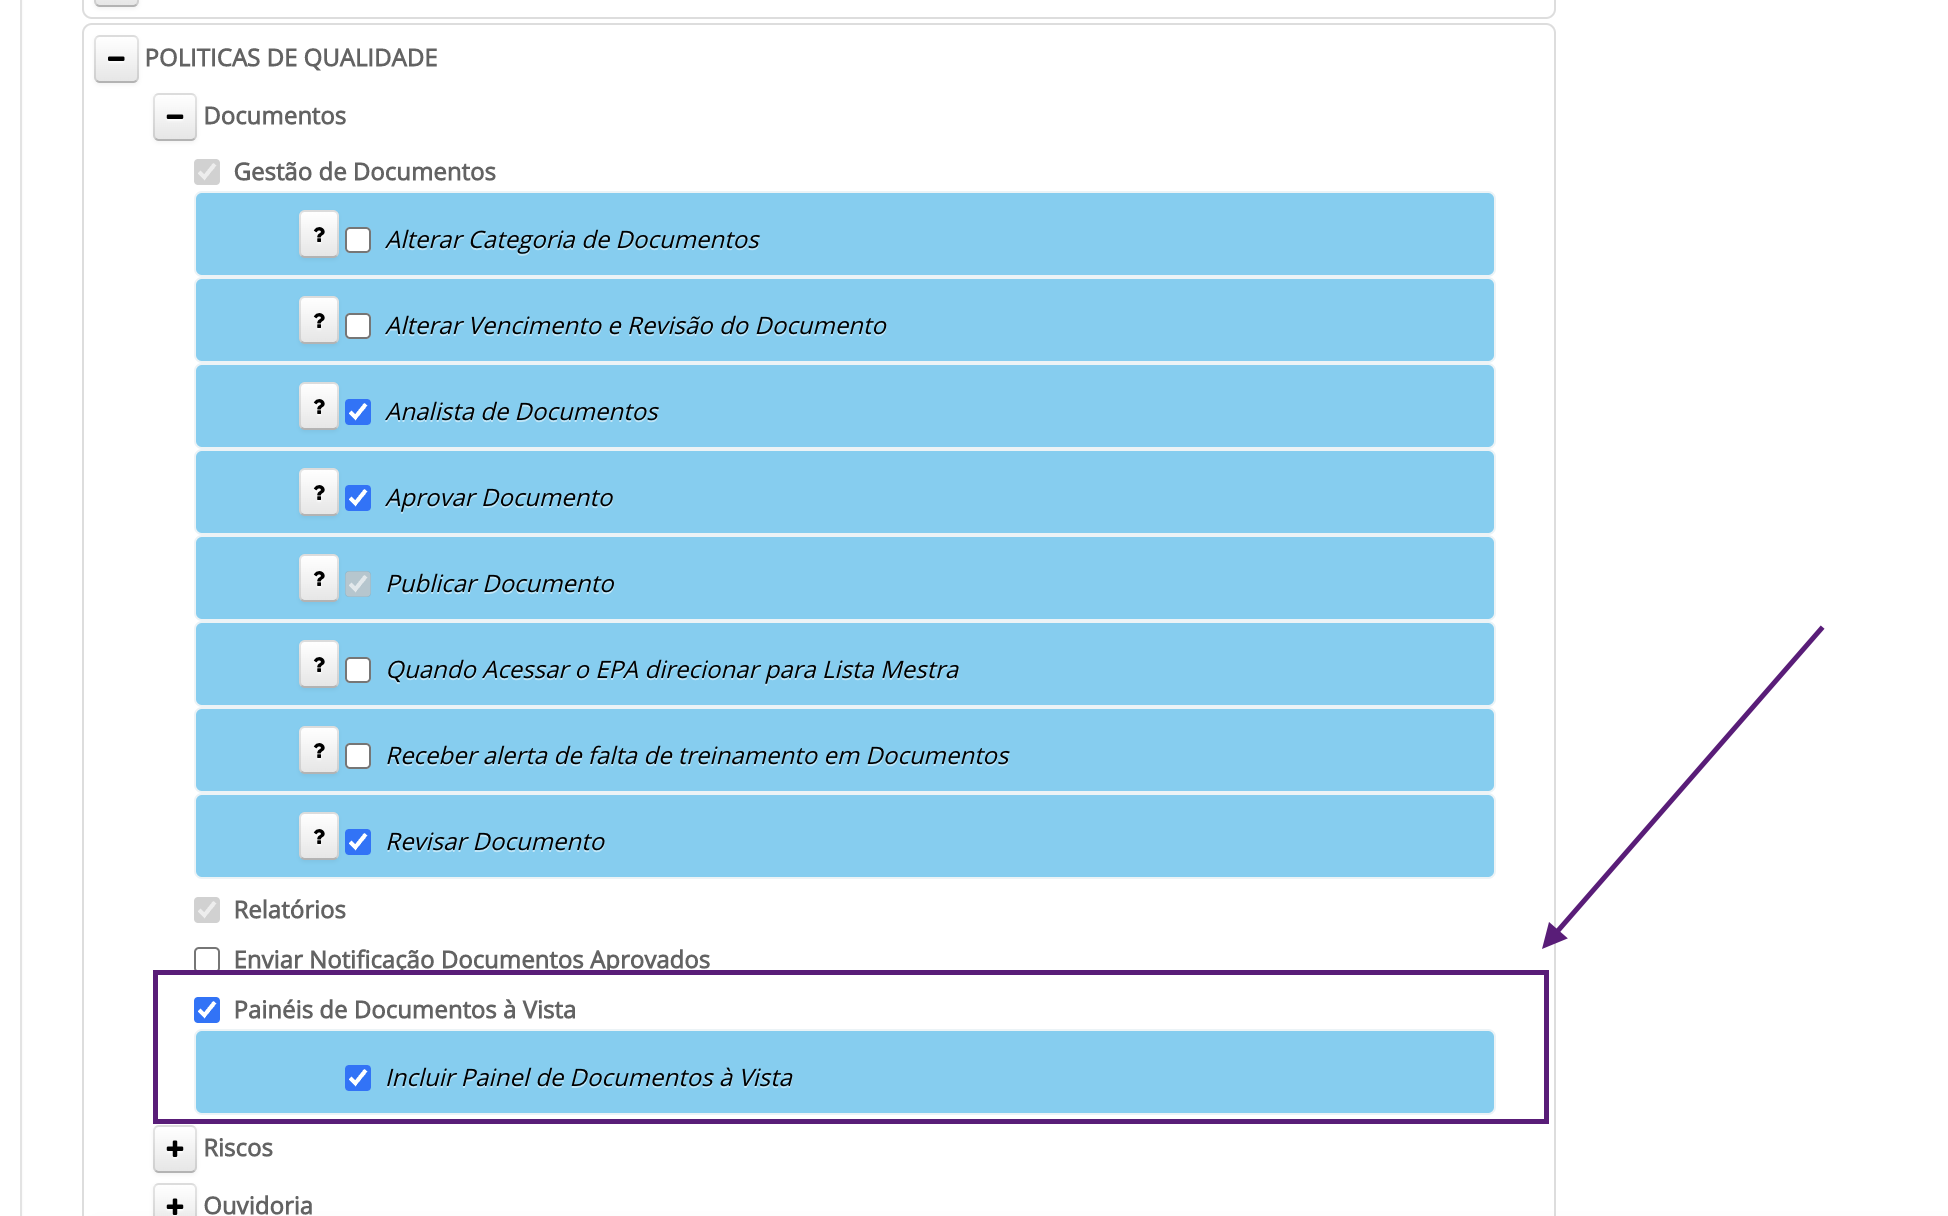Uncheck Analista de Documentos permission
This screenshot has height=1216, width=1948.
358,412
